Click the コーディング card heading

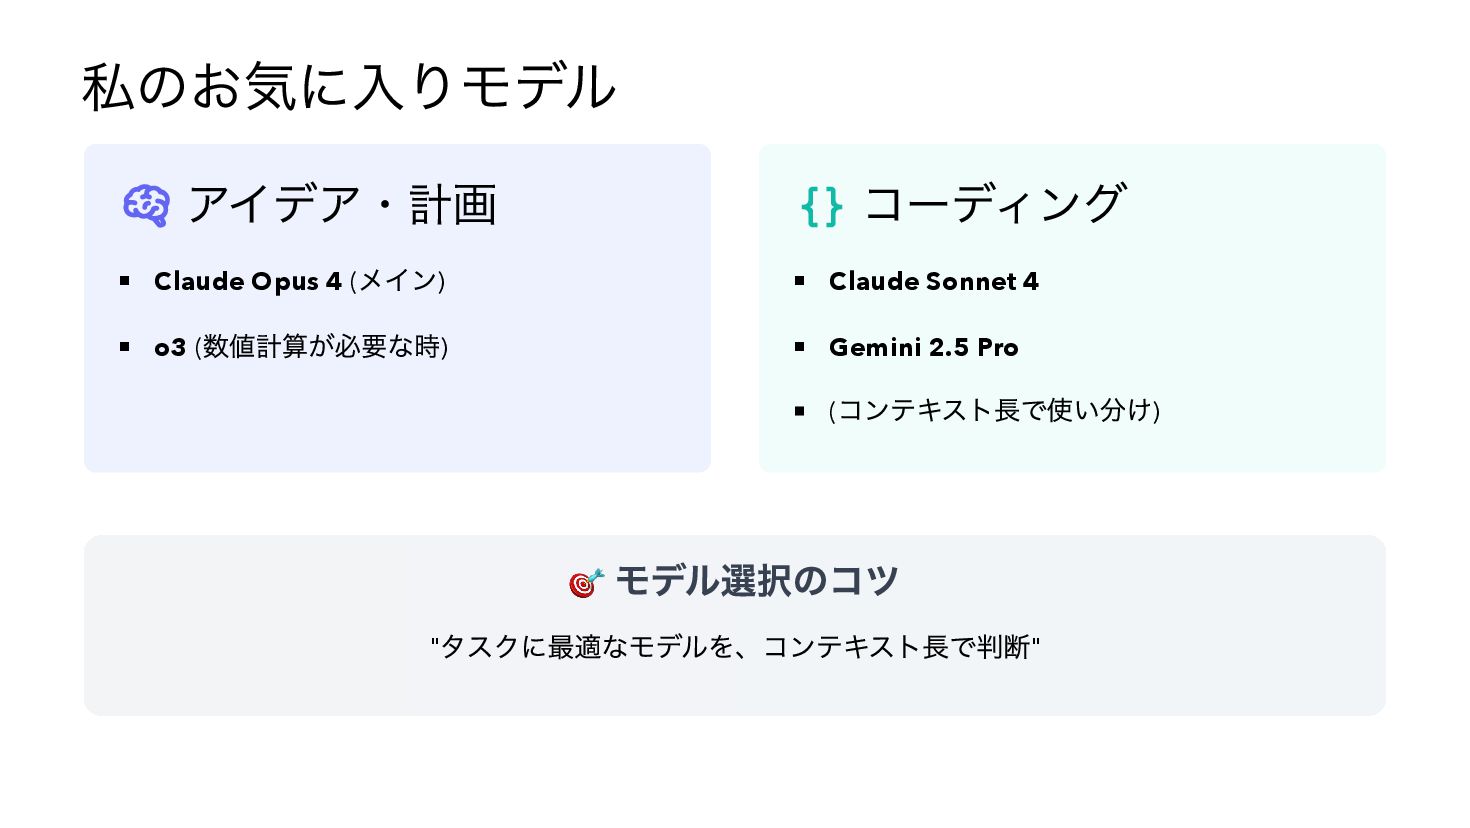[x=994, y=205]
